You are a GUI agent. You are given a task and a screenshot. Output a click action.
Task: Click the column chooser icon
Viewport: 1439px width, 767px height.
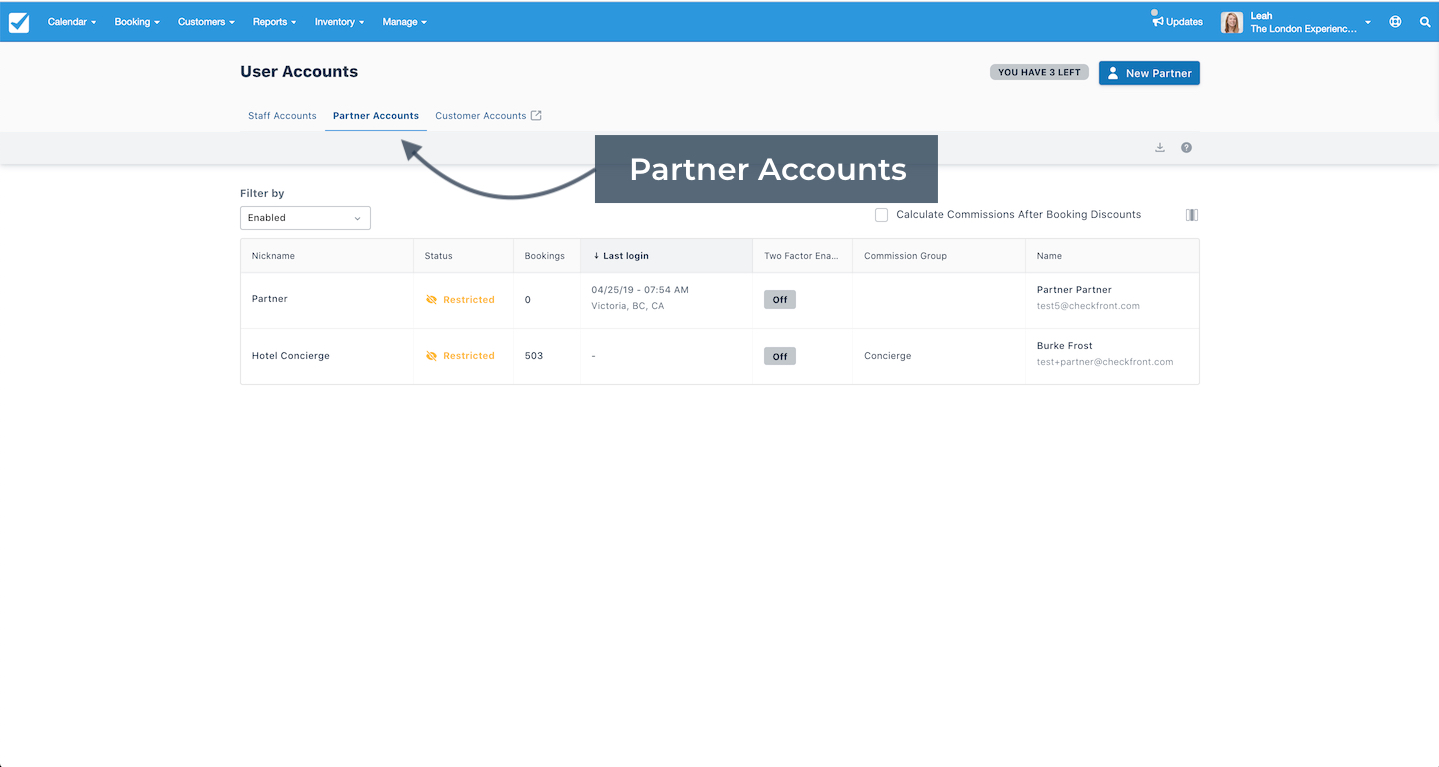[x=1192, y=215]
